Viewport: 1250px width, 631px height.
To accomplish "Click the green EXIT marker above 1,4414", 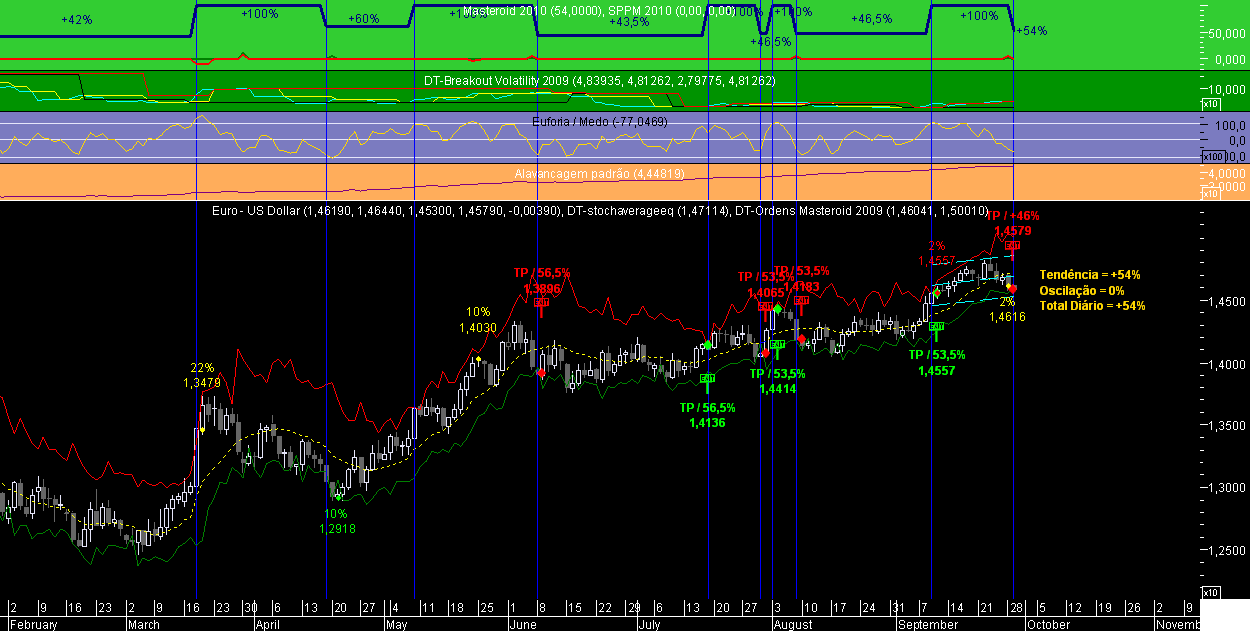I will (x=777, y=344).
